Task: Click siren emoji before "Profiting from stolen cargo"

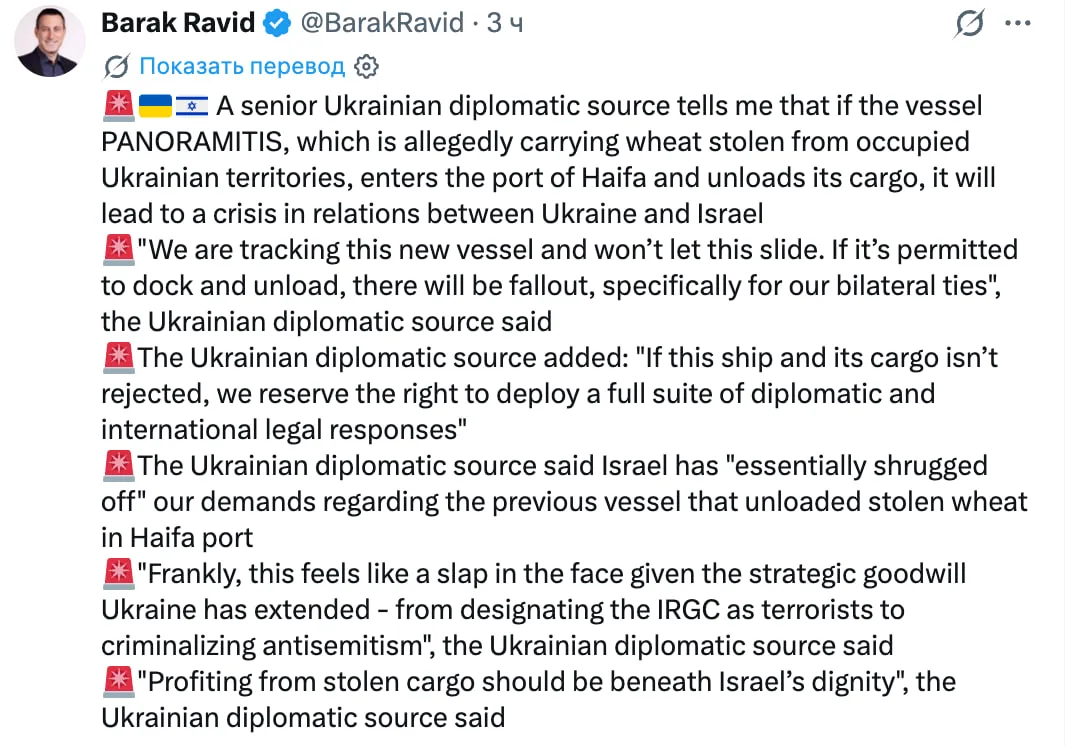Action: point(118,681)
